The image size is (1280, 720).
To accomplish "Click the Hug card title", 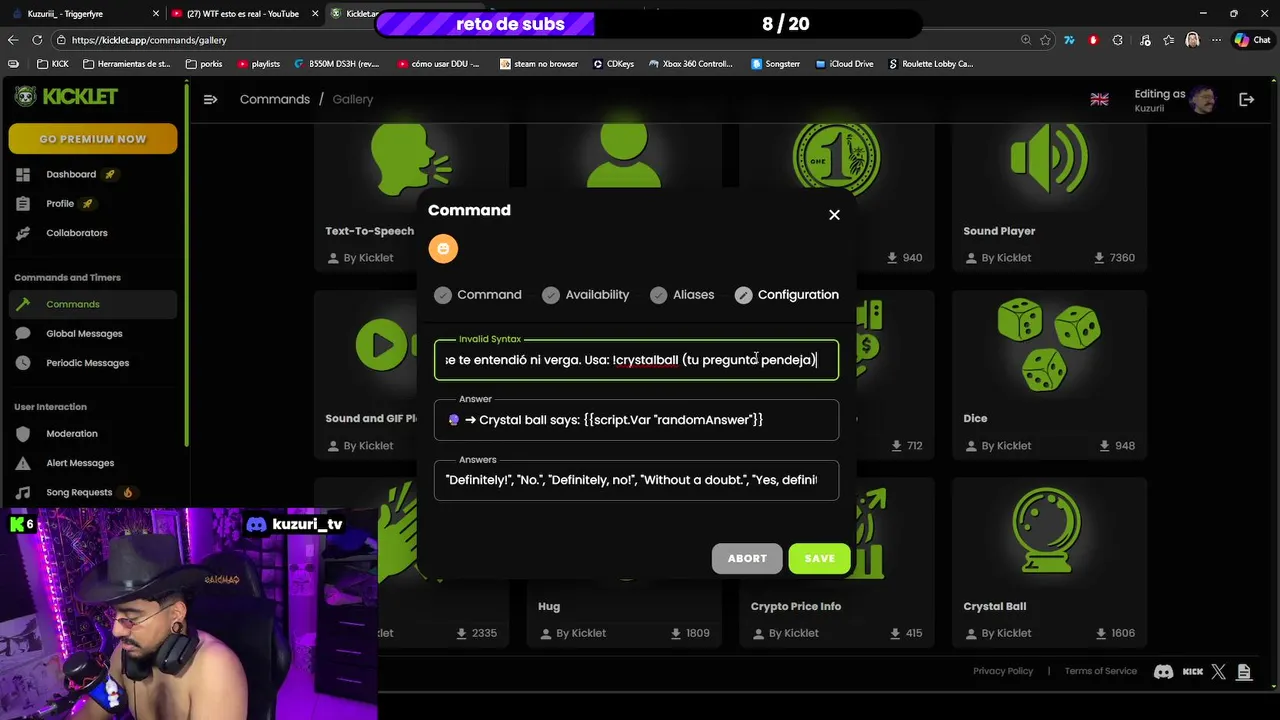I will [x=549, y=606].
